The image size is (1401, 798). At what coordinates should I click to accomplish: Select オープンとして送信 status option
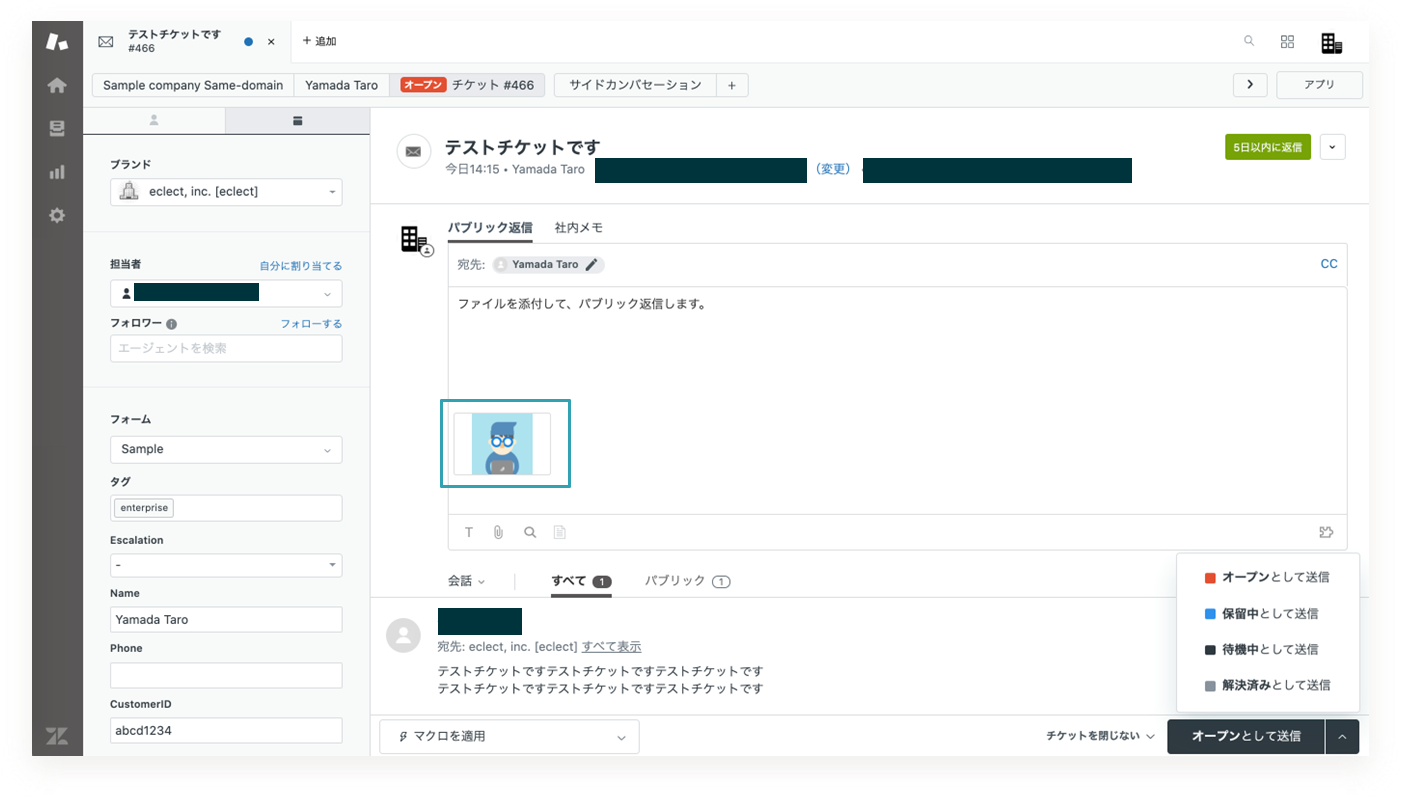tap(1268, 578)
